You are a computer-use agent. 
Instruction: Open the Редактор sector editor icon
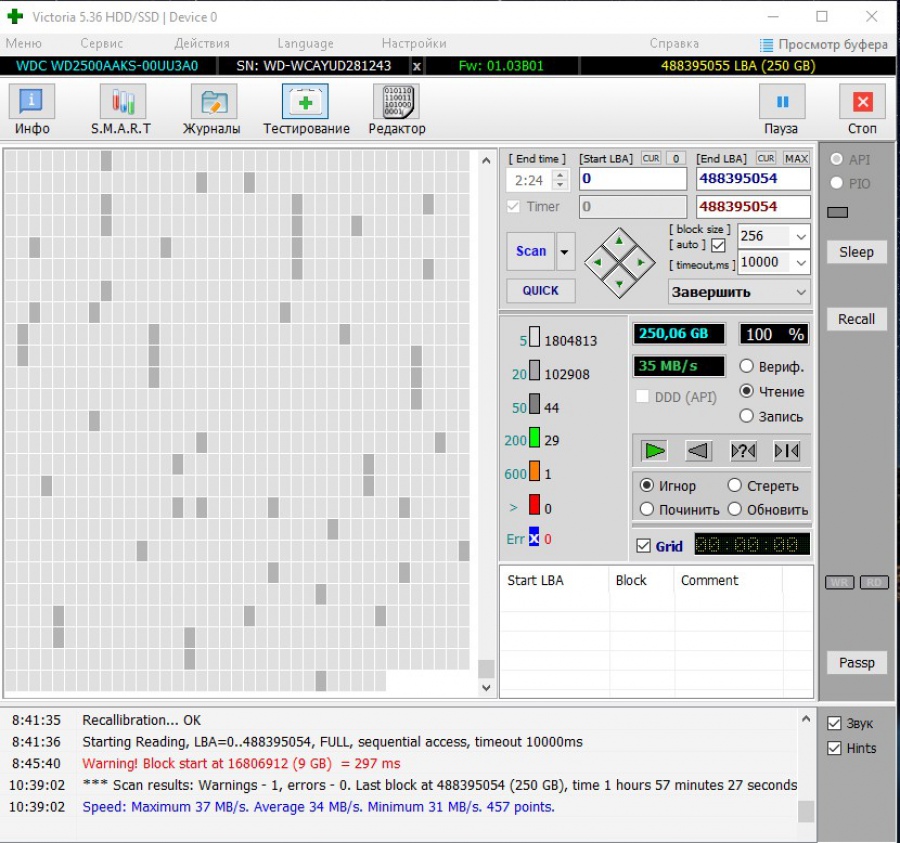click(x=396, y=102)
